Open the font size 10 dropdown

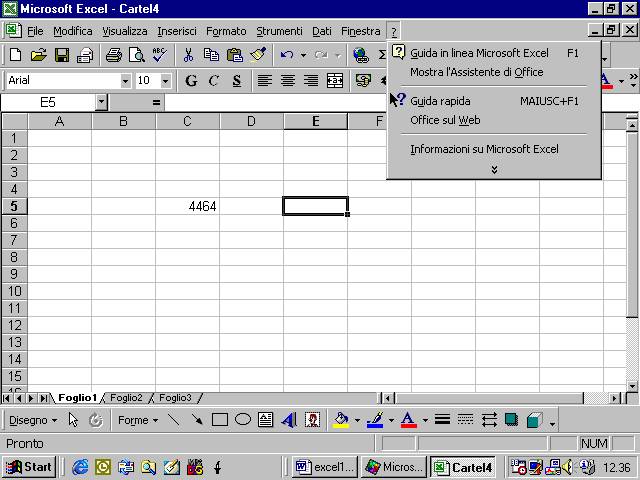(165, 81)
